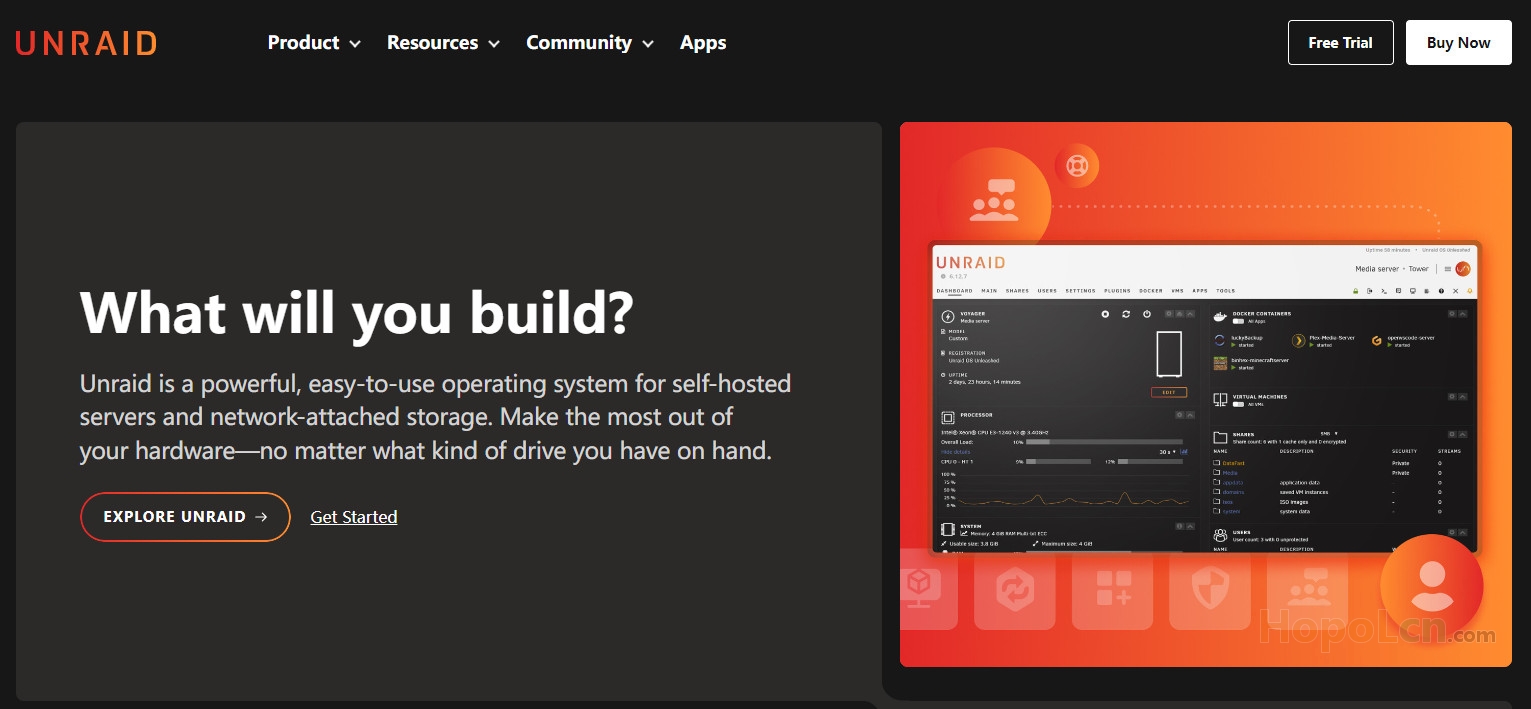Click the Plex-Media-Server container icon
The width and height of the screenshot is (1531, 709).
(x=1299, y=341)
